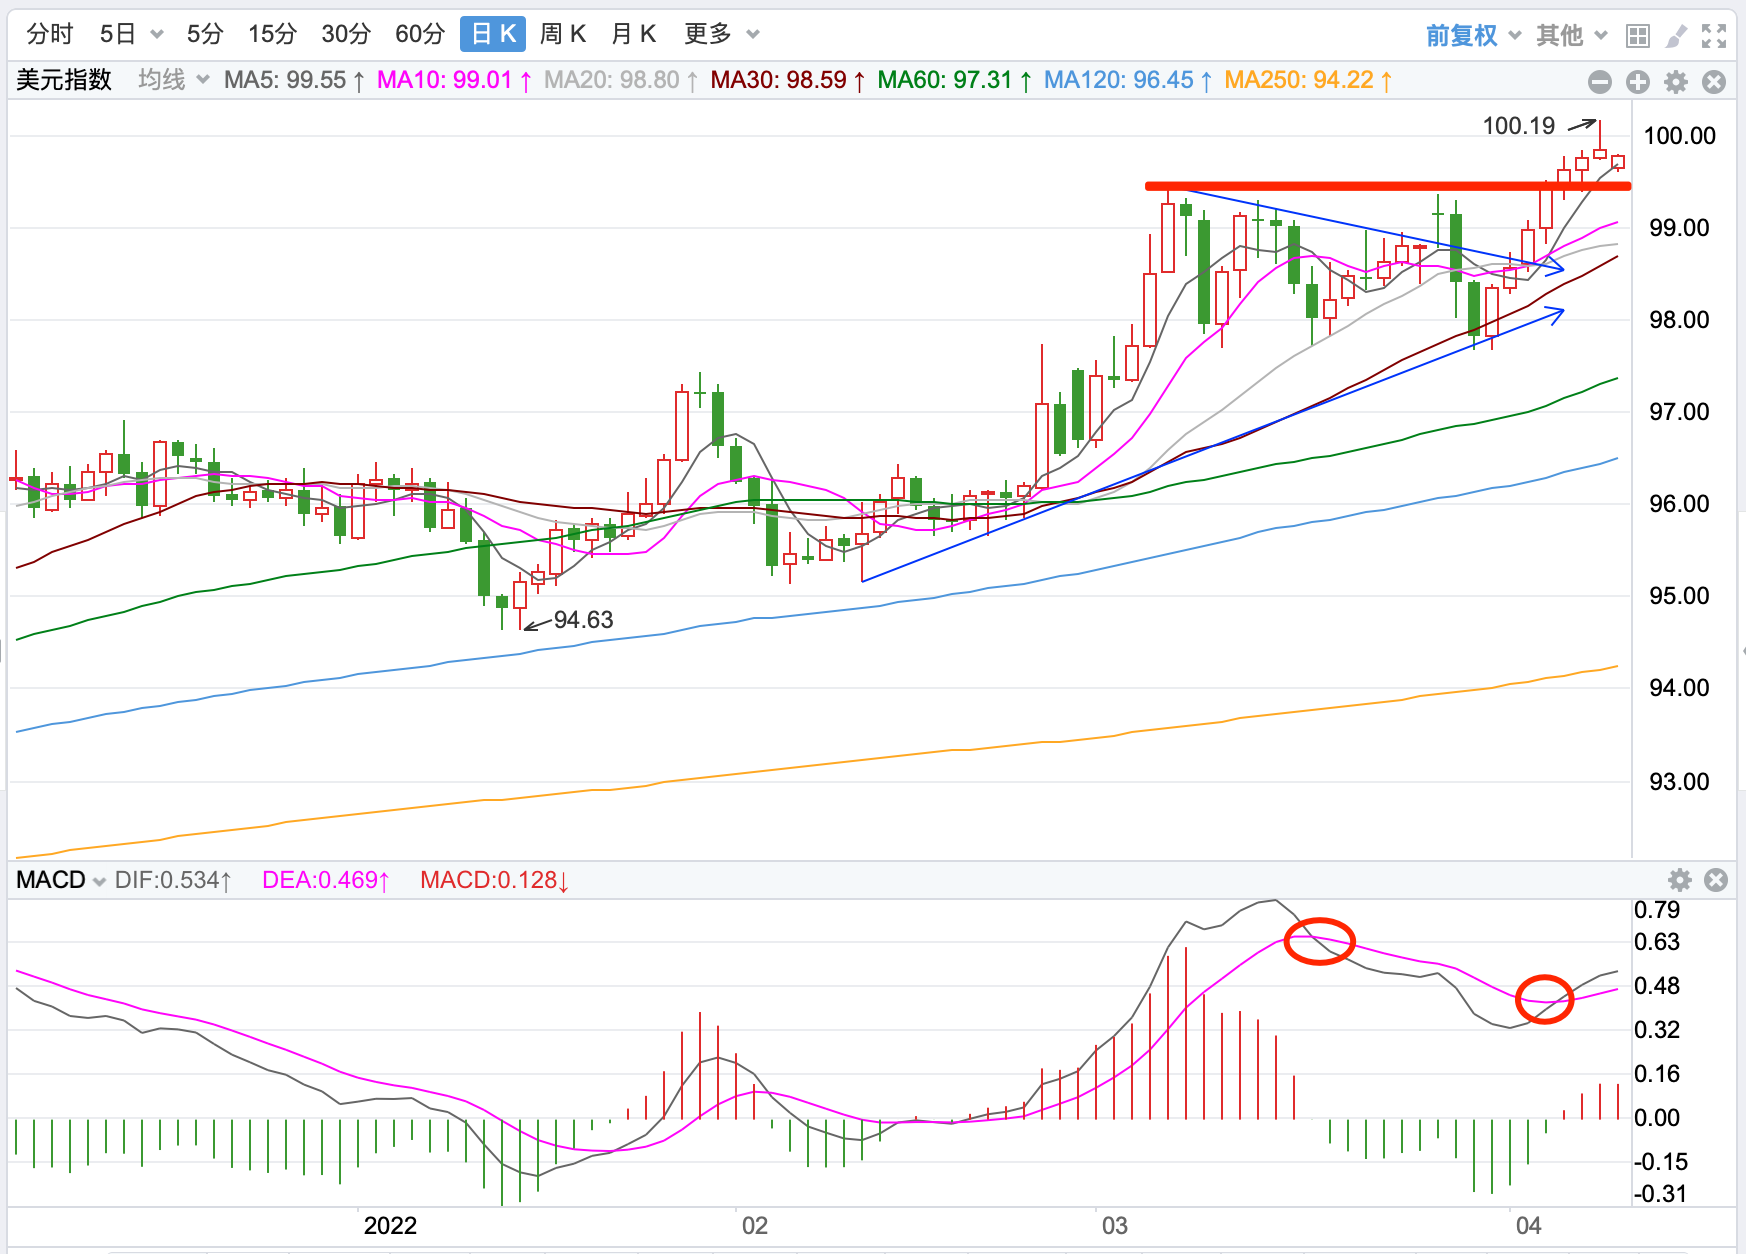Zoom in the candlestick chart with plus icon
Screen dimensions: 1746x1254
click(x=1638, y=82)
